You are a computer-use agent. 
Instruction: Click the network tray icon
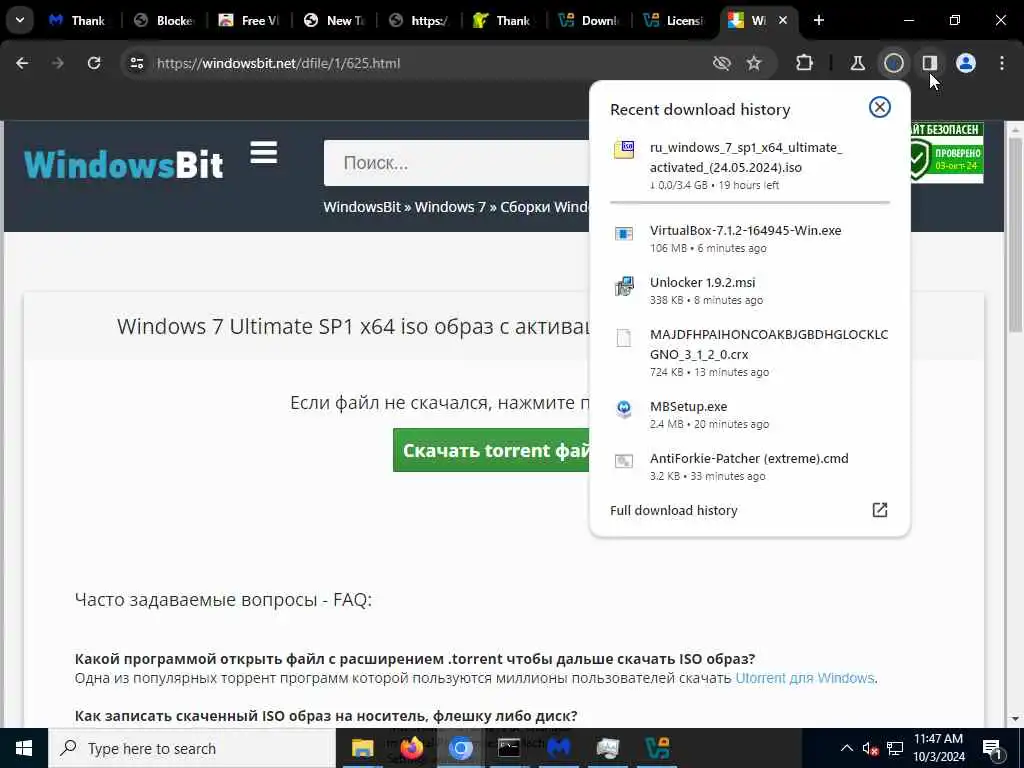[x=895, y=748]
